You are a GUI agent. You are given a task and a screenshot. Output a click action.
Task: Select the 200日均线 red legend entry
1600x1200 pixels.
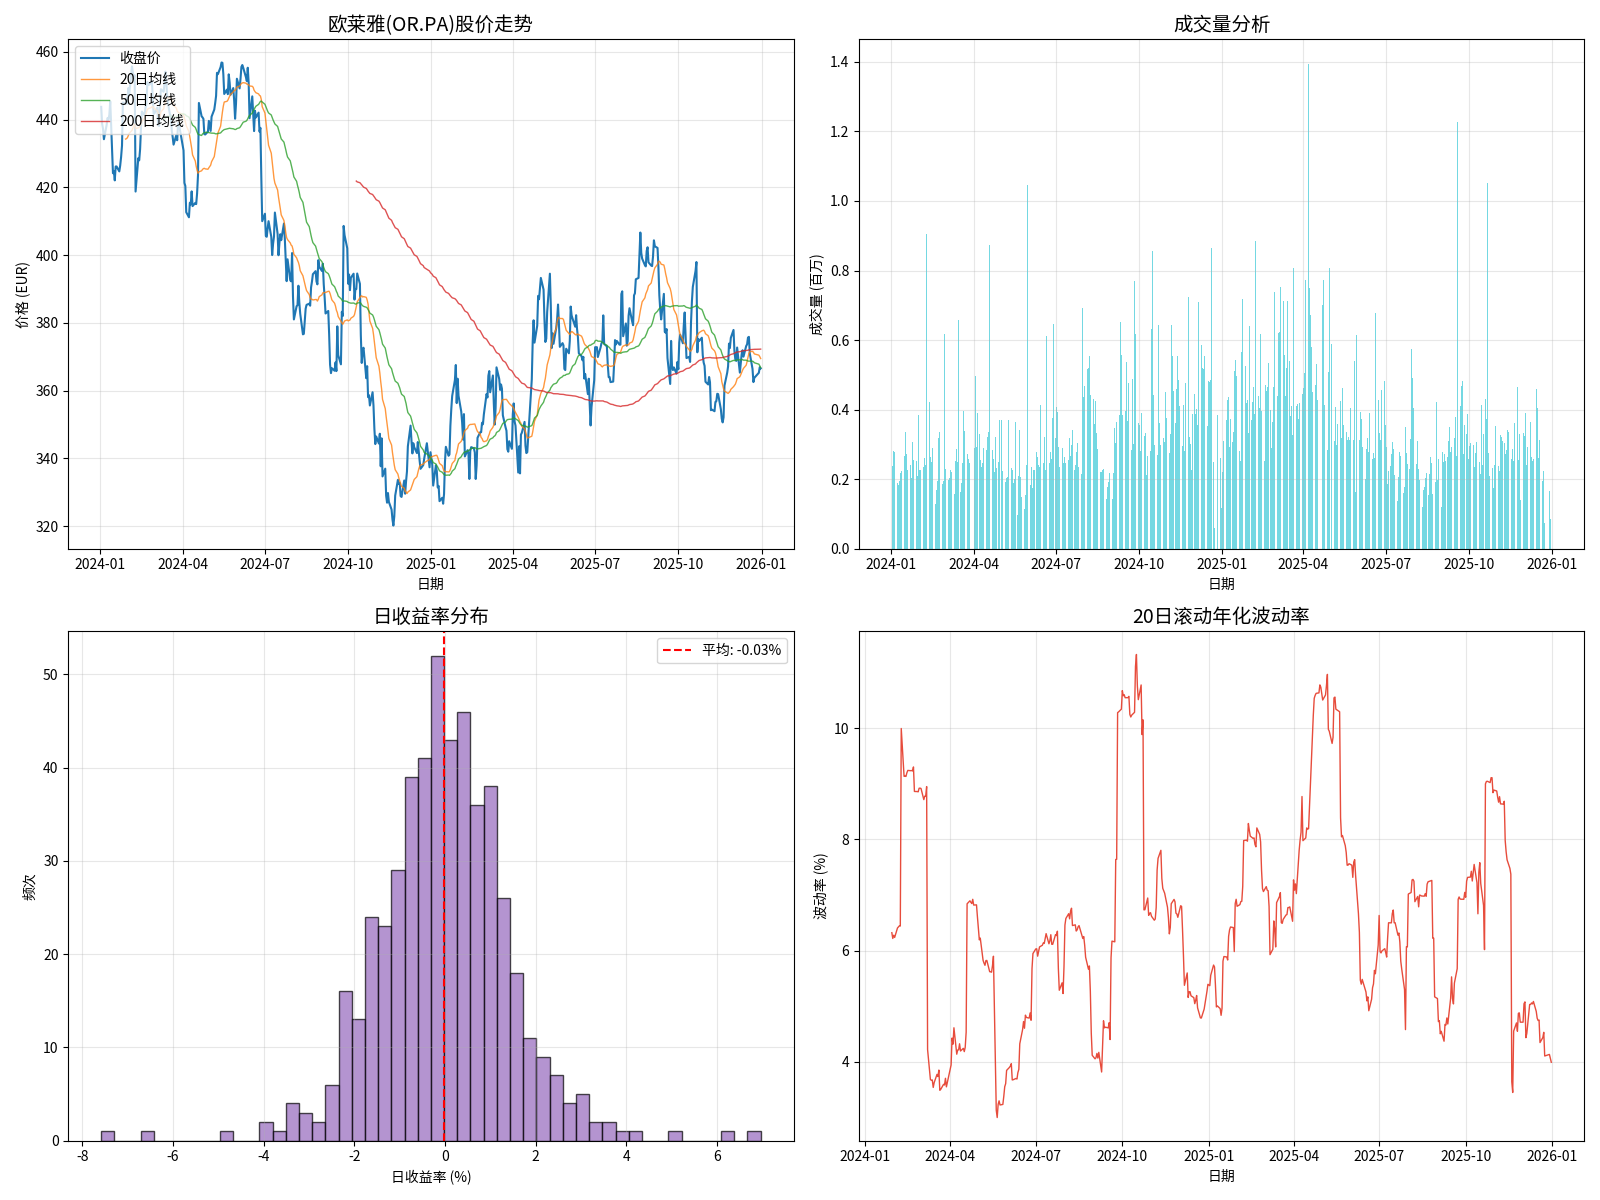pyautogui.click(x=151, y=121)
